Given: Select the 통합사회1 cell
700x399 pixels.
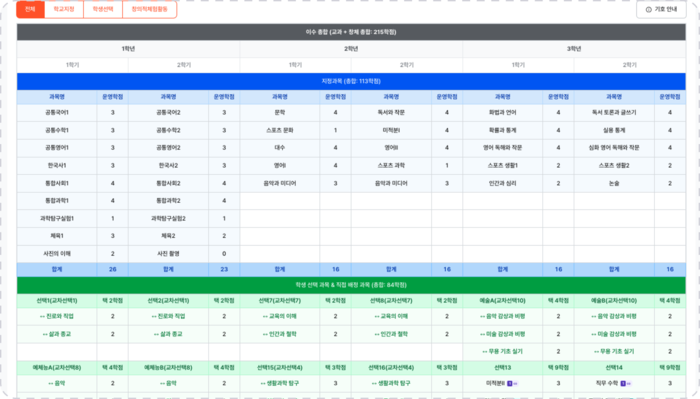Looking at the screenshot, I should 57,183.
